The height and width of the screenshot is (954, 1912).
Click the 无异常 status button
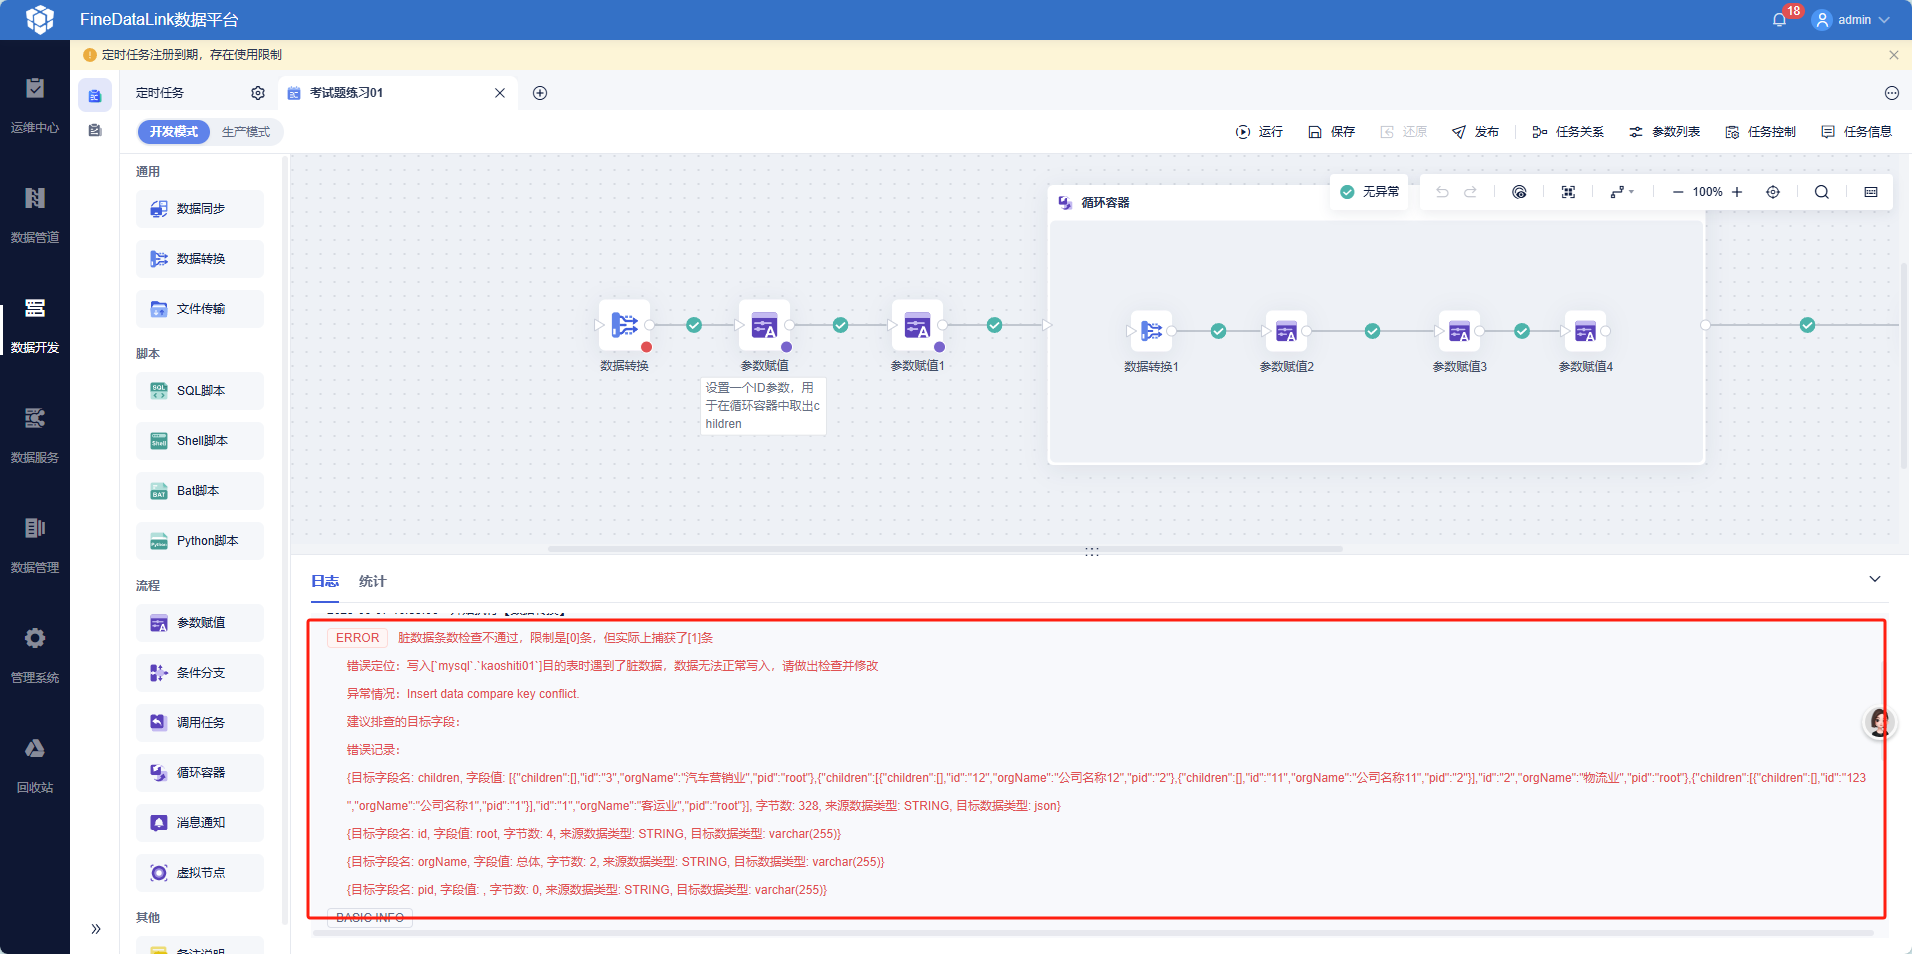1369,192
